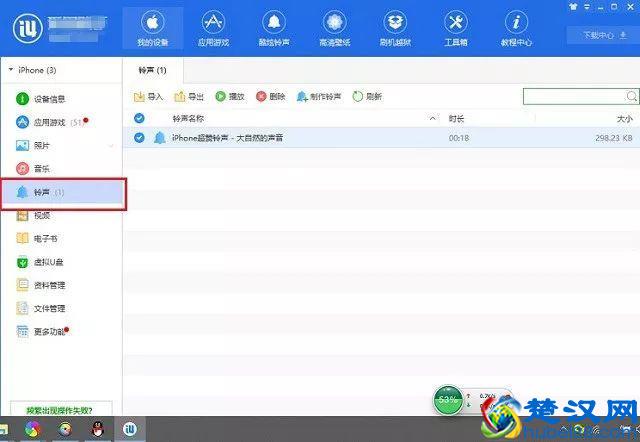Click the search magnifier icon
The image size is (640, 442).
coord(631,96)
